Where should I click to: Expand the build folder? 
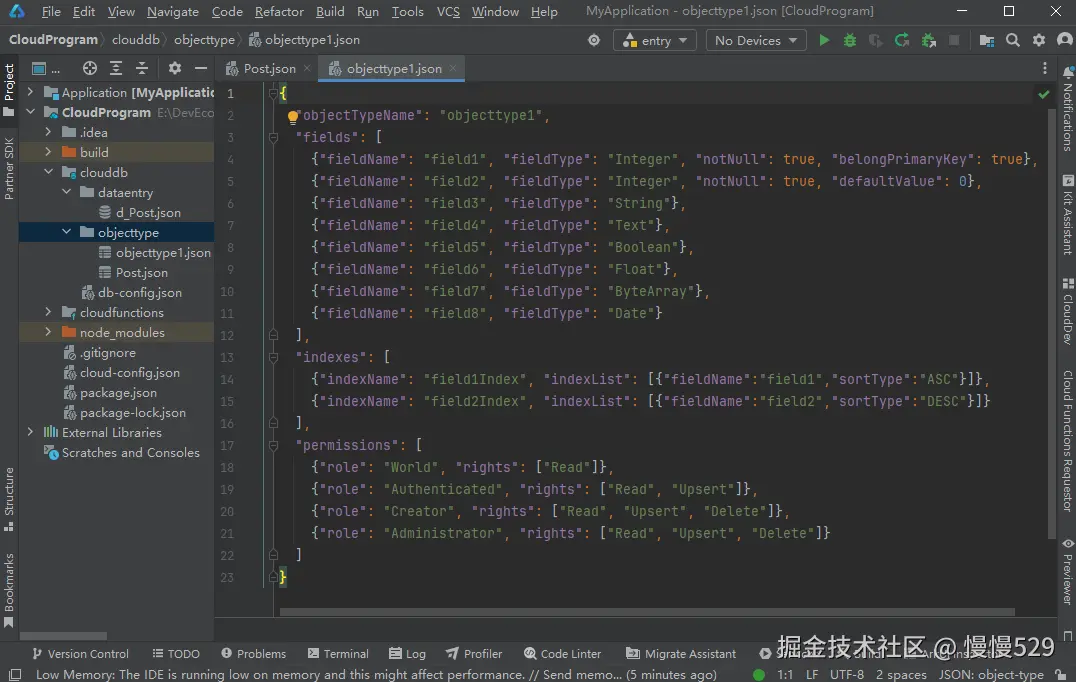[x=48, y=152]
